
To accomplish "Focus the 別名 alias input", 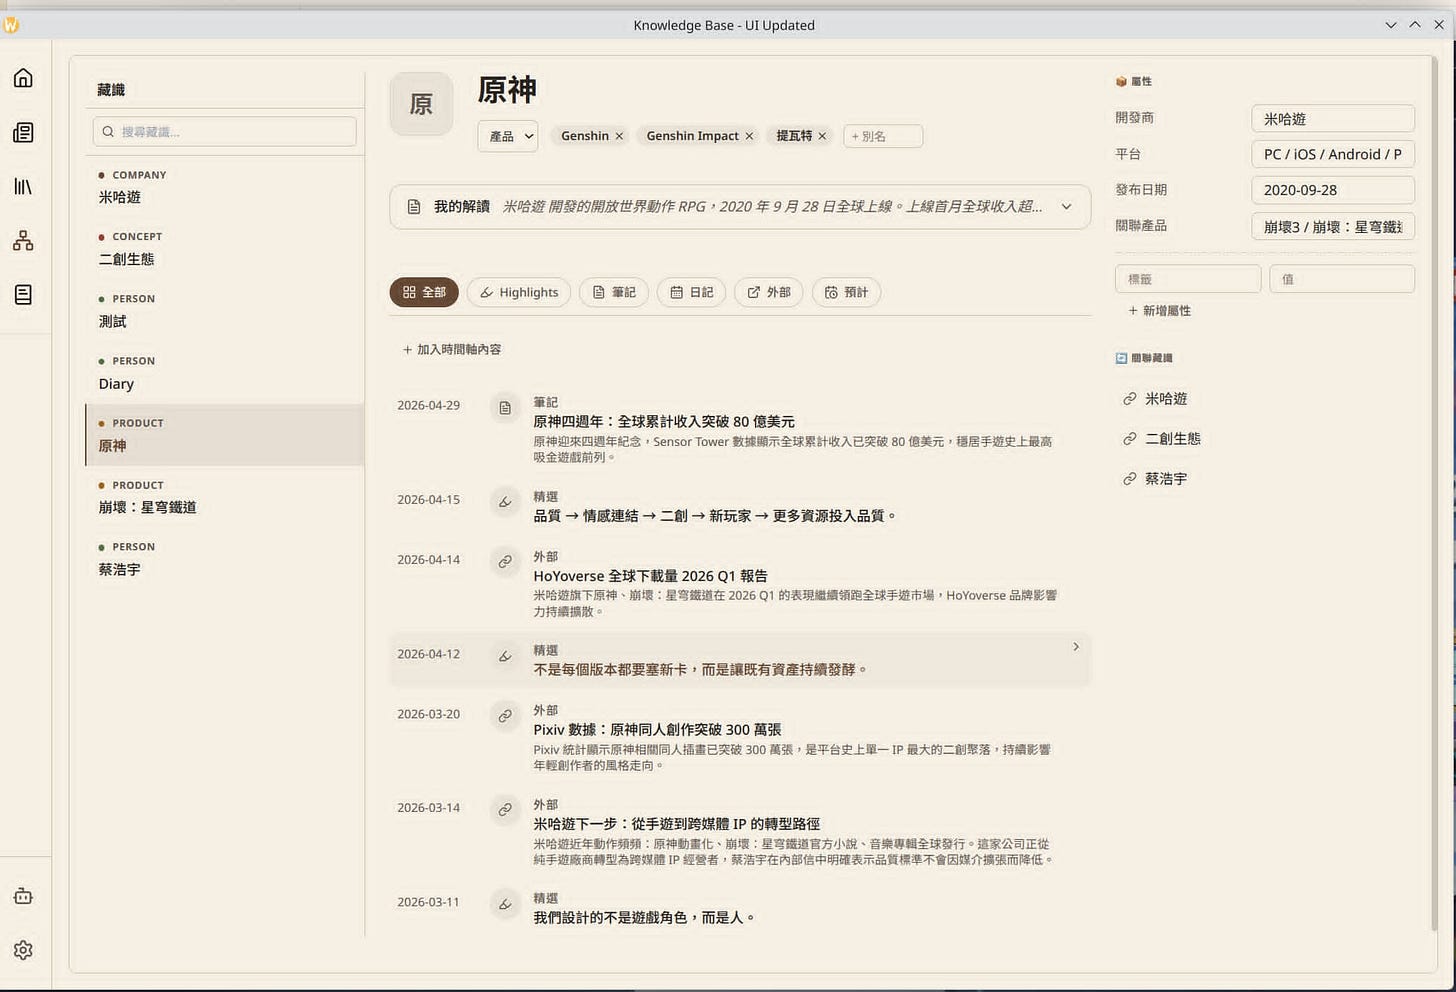I will [882, 136].
